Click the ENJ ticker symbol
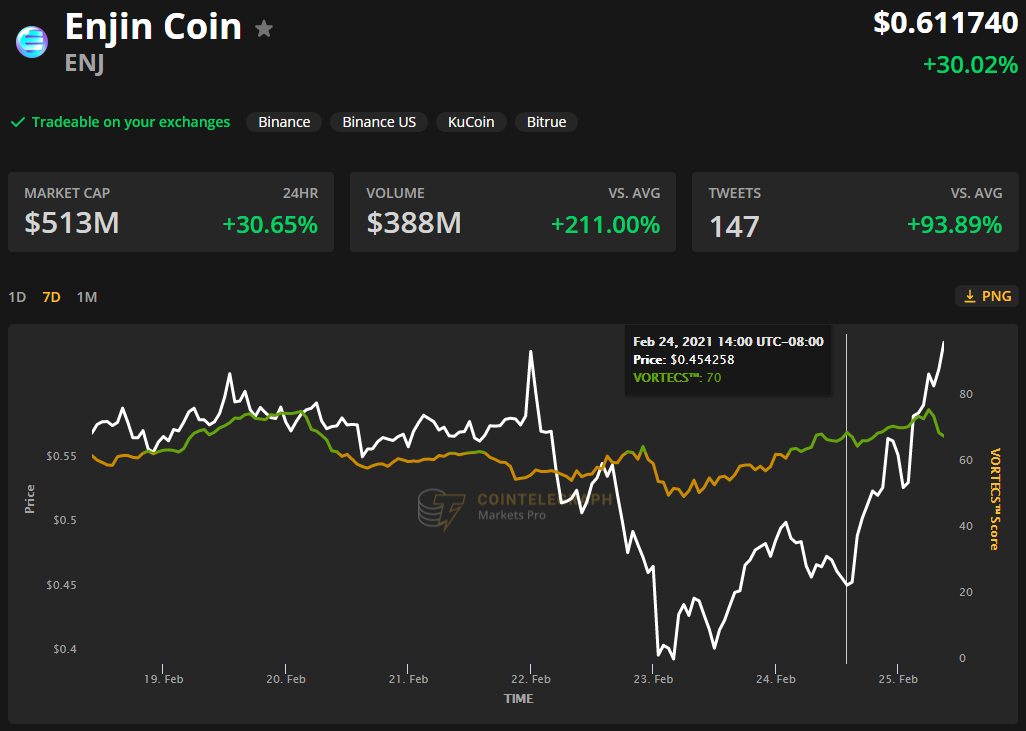 [x=84, y=63]
